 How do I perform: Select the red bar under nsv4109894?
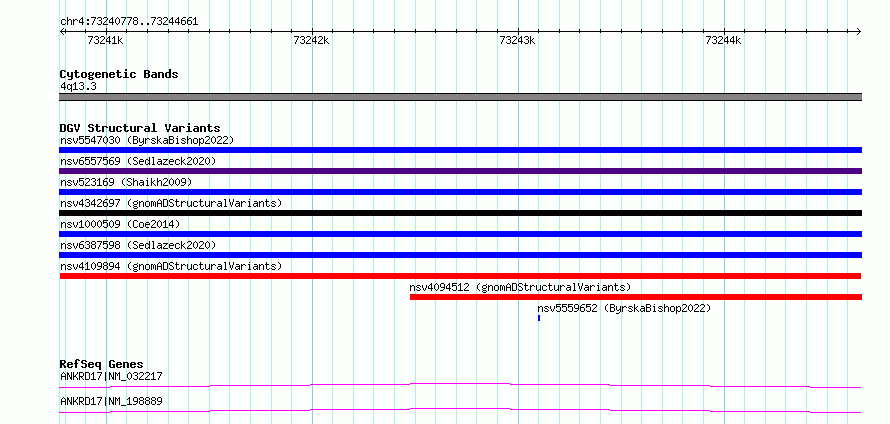460,276
